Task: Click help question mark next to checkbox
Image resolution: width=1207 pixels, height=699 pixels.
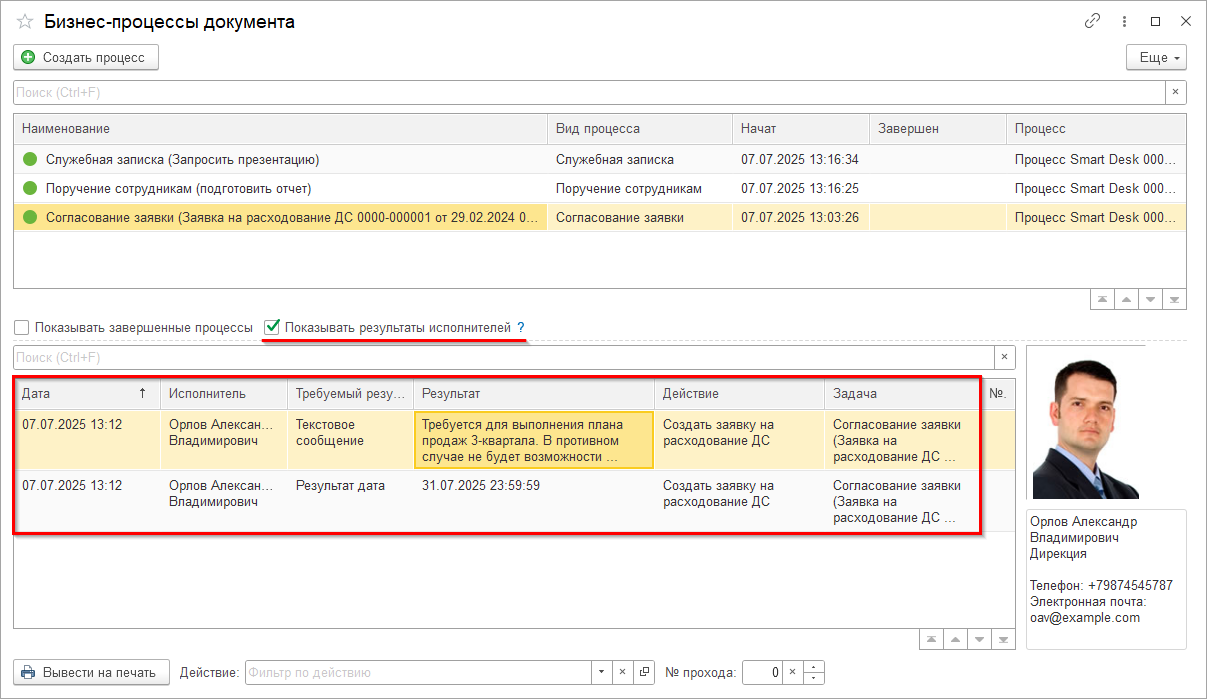Action: pos(520,328)
